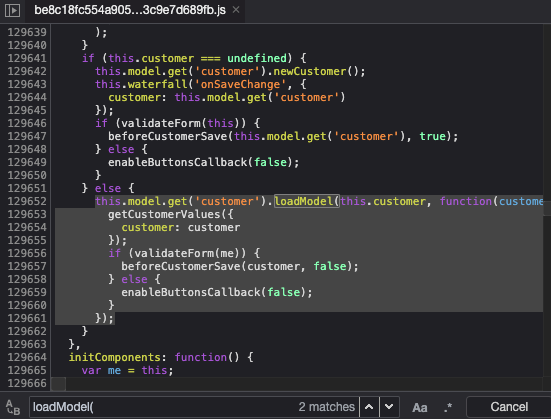Click line number 129652 in gutter
The height and width of the screenshot is (419, 551).
click(x=27, y=201)
